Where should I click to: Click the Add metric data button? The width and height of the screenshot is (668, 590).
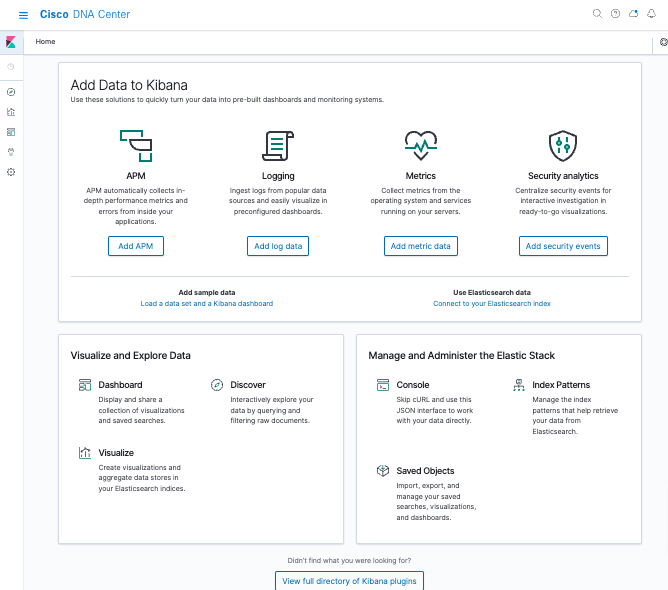[x=420, y=246]
